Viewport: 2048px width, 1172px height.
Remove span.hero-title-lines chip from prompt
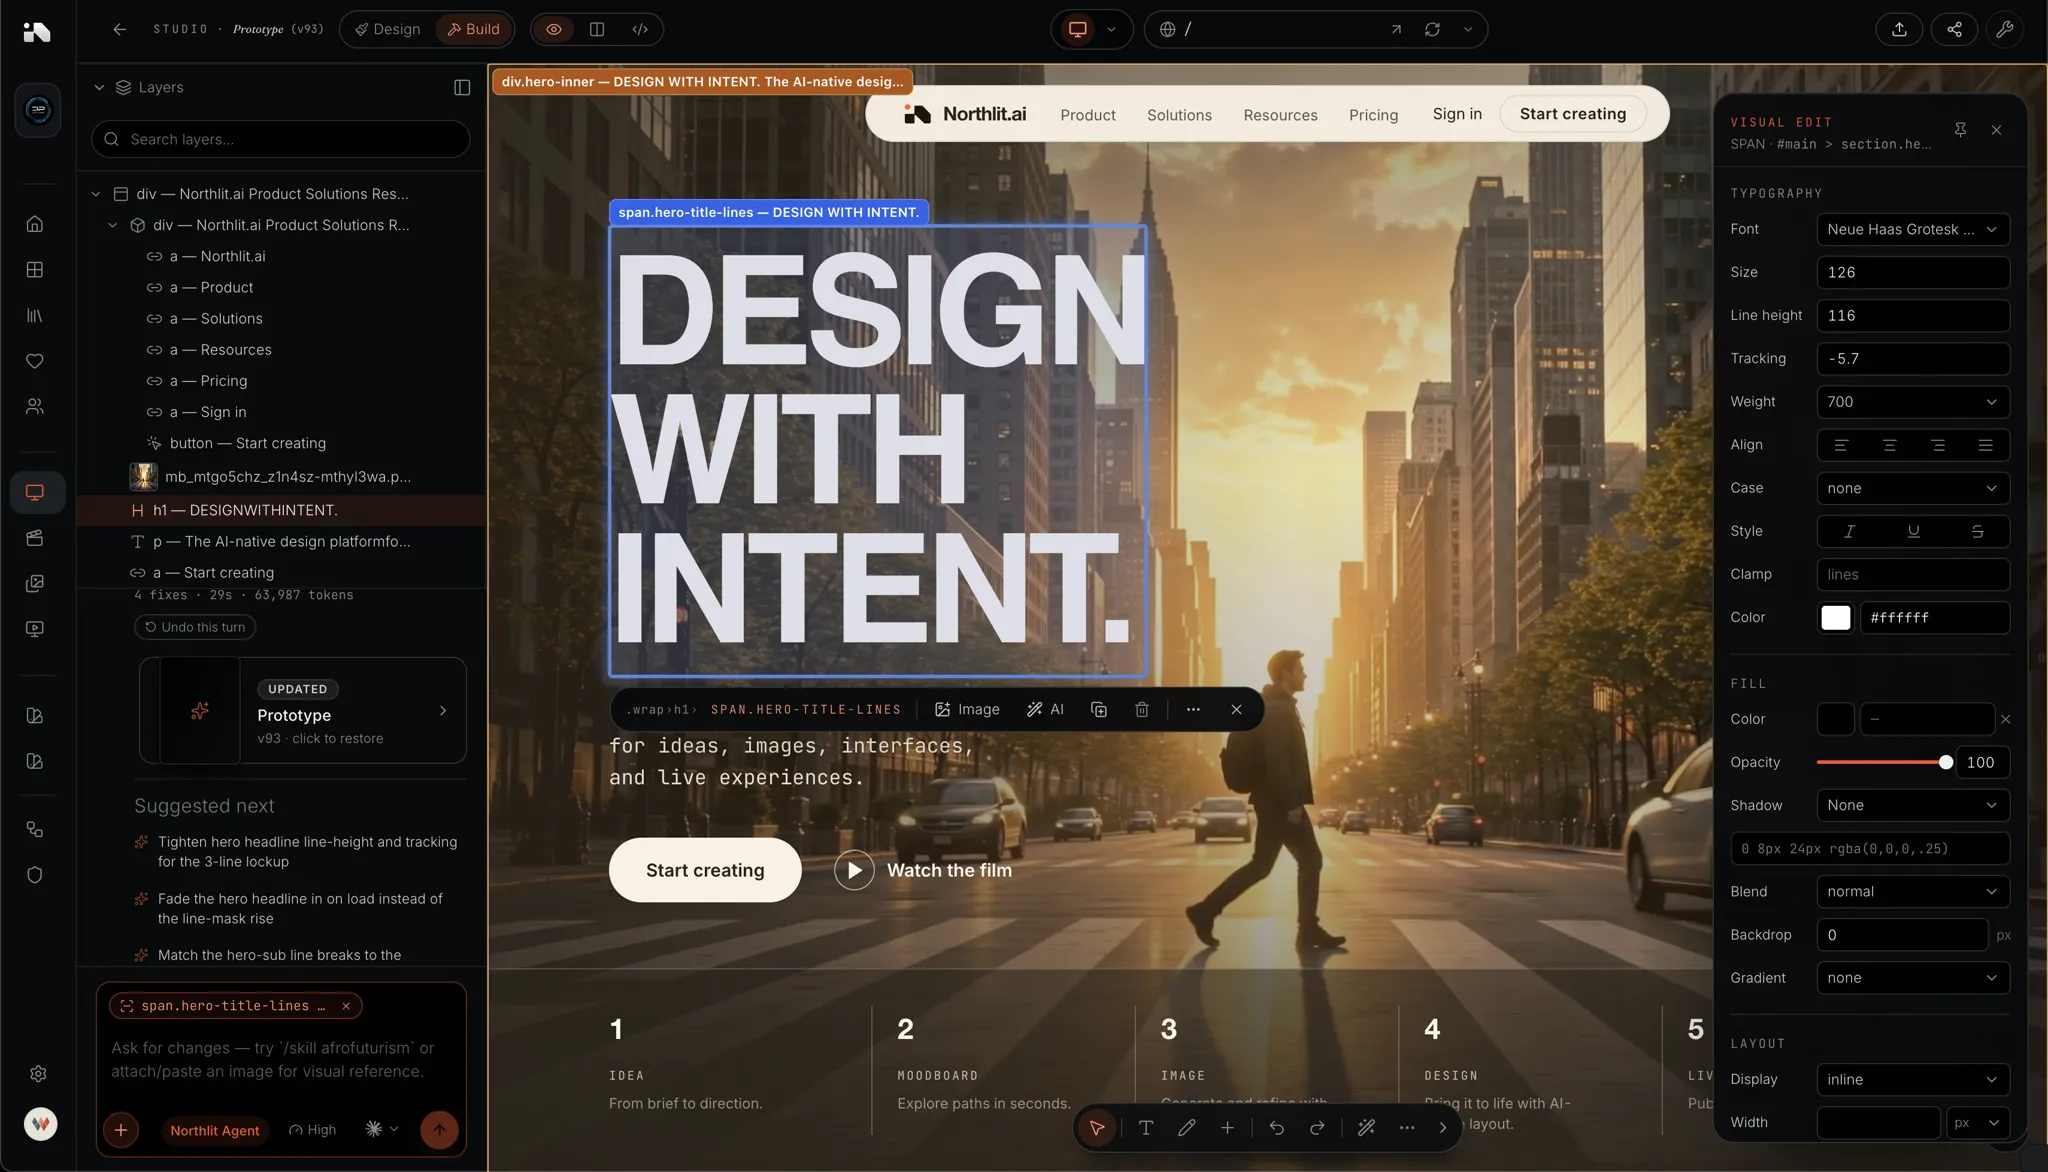(x=346, y=1006)
